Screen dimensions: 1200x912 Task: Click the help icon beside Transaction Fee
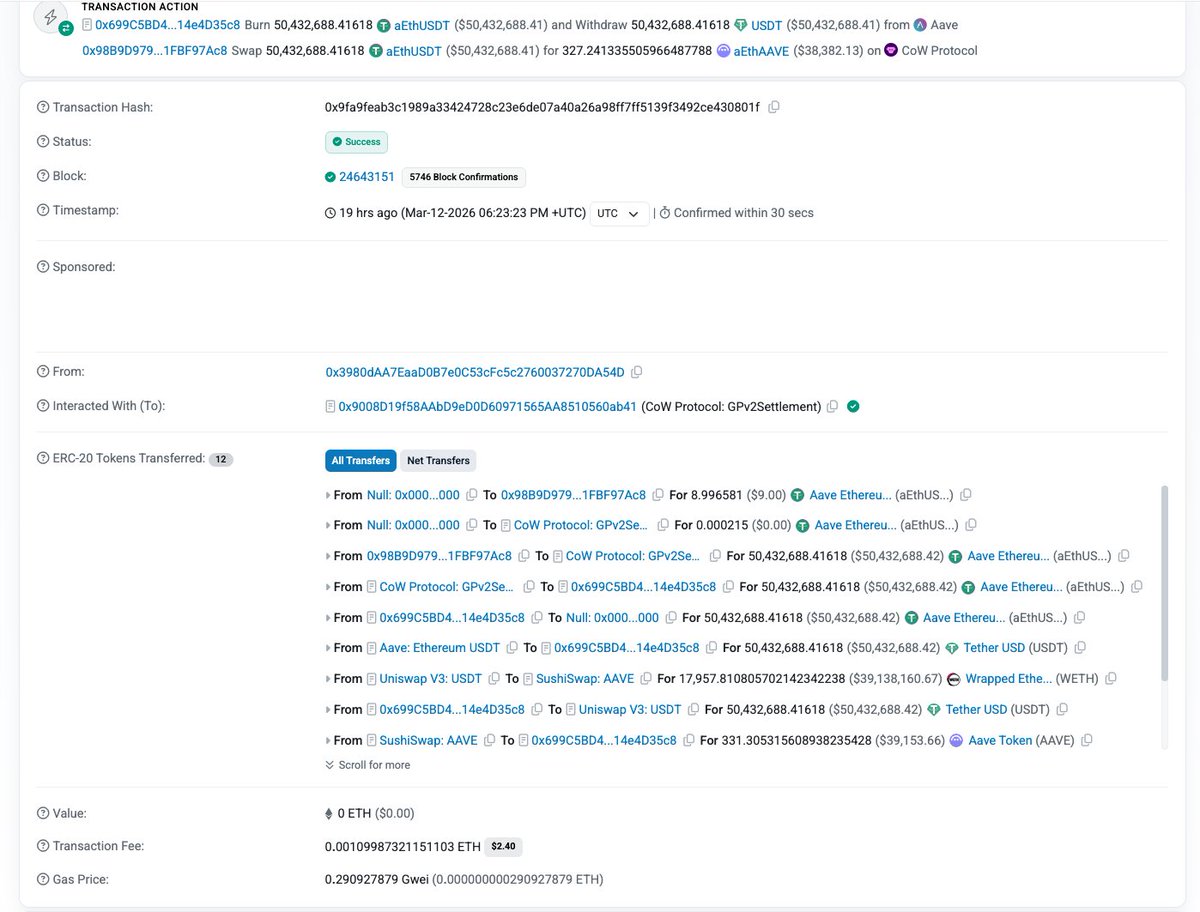(43, 846)
